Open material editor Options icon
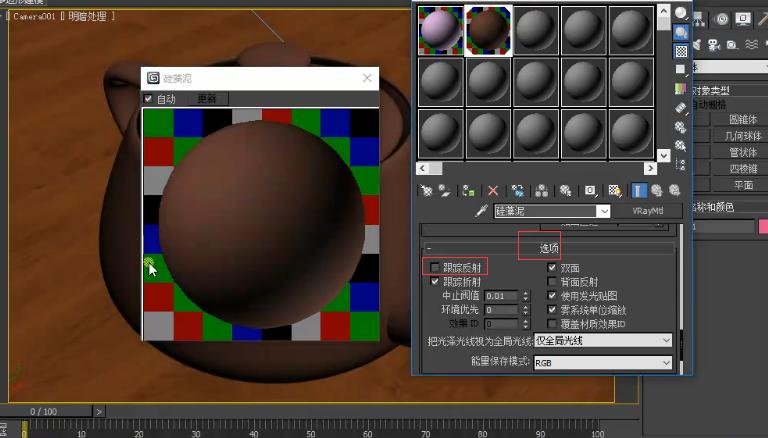 pos(681,127)
